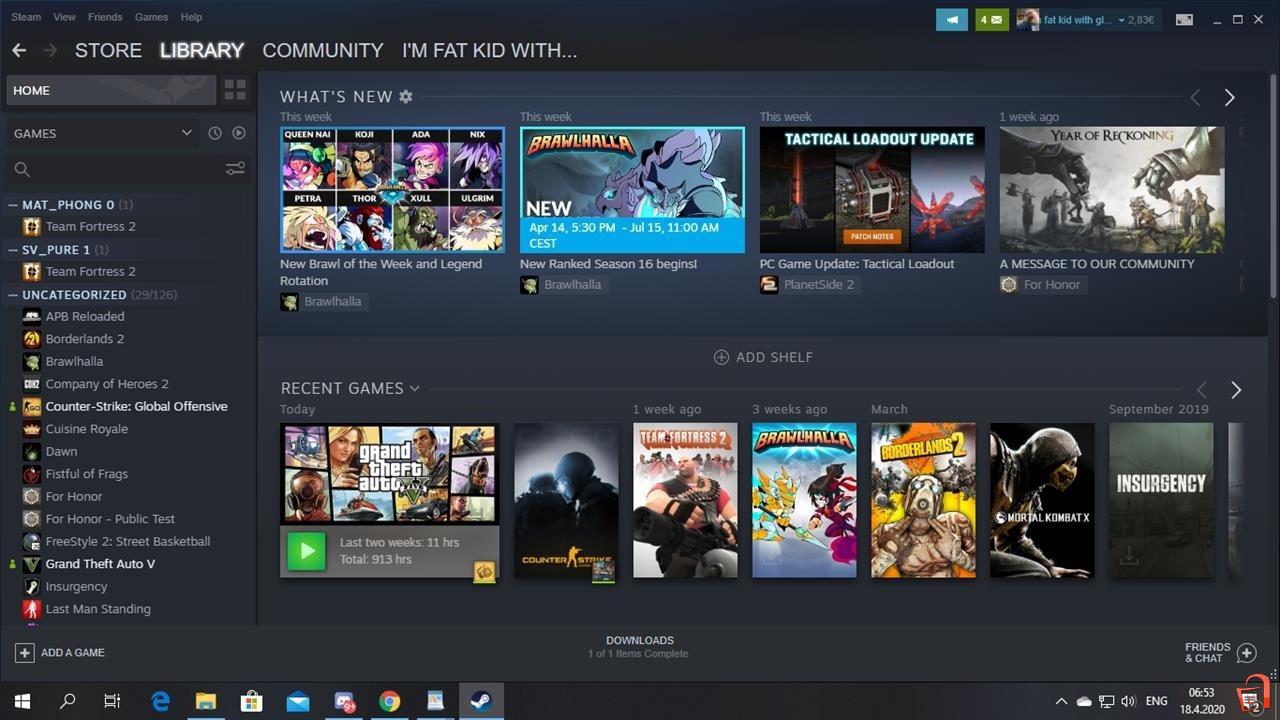
Task: Click the Add Shelf plus icon
Action: (x=721, y=357)
